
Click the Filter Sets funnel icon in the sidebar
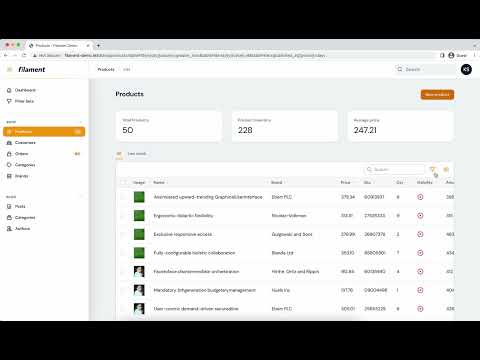pos(9,101)
